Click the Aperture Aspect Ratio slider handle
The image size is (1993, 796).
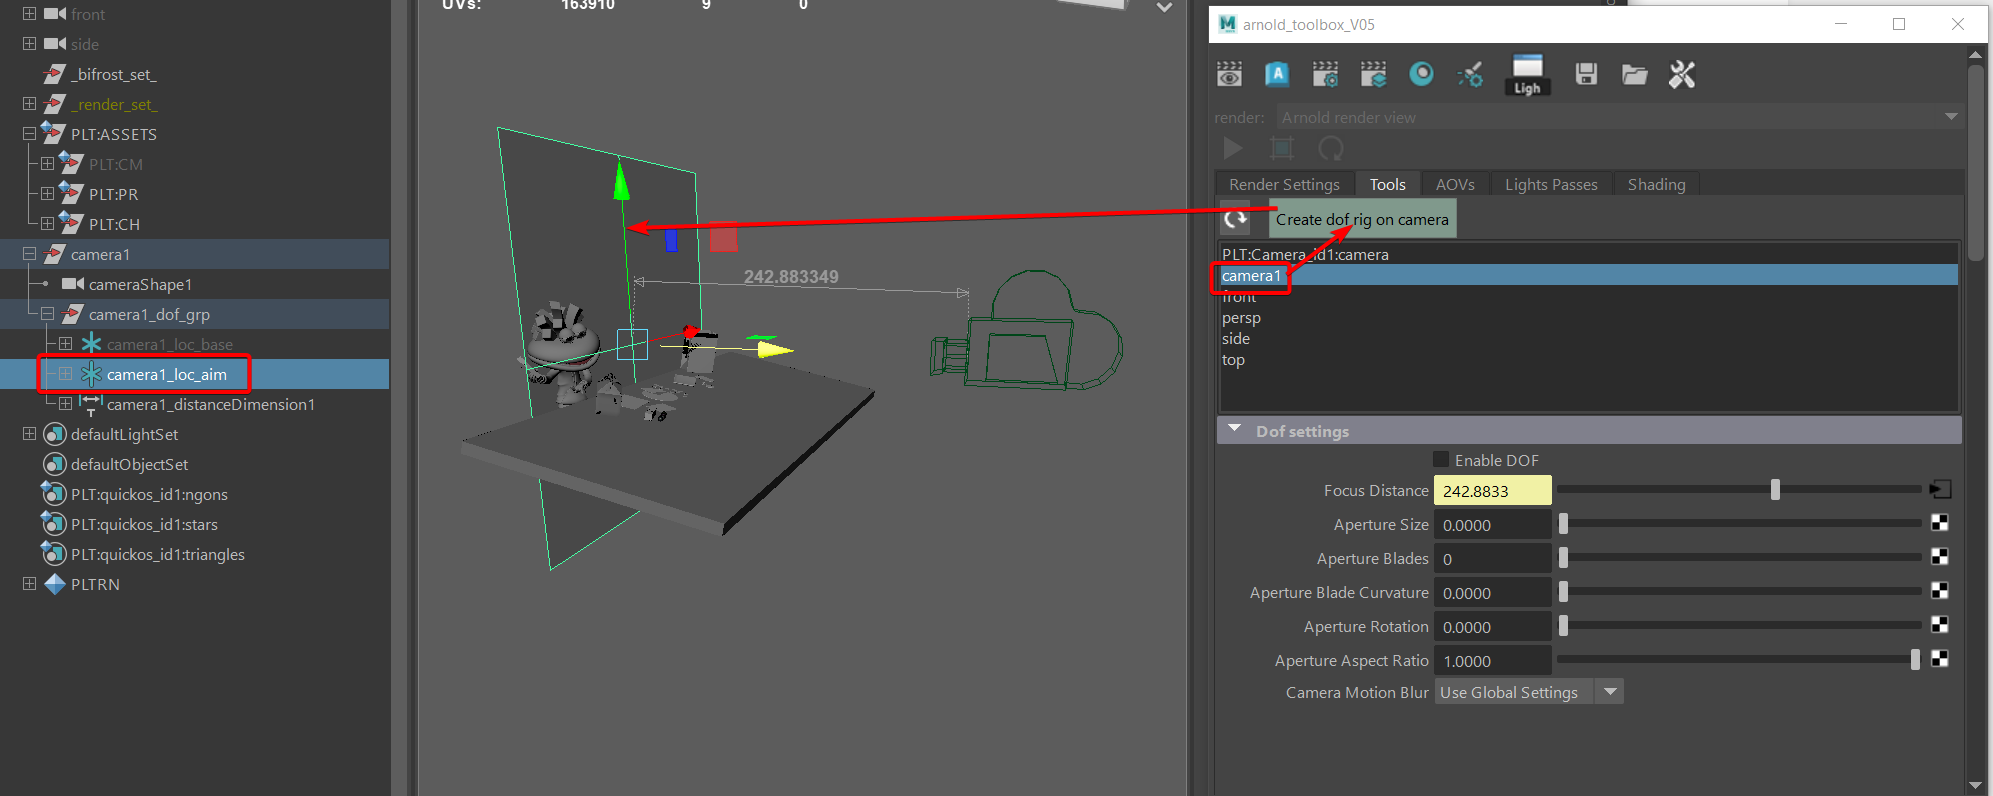click(1915, 659)
